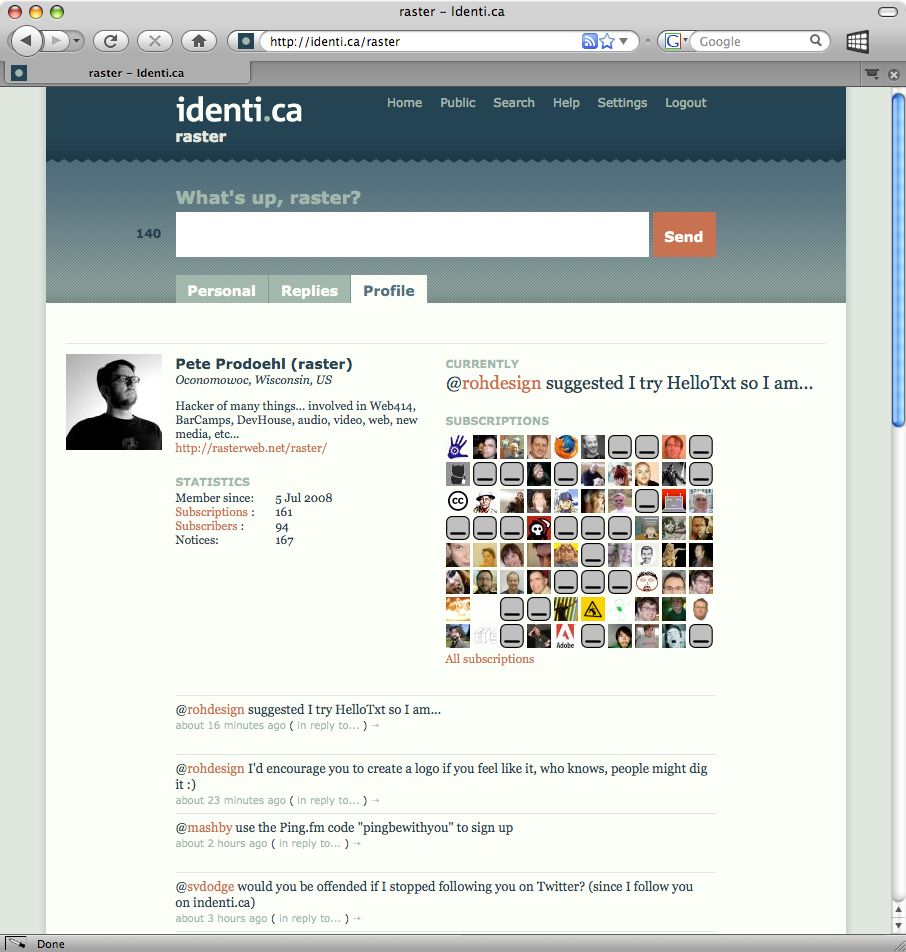Image resolution: width=906 pixels, height=952 pixels.
Task: Click rohdesign in the HelloTxt notice
Action: (x=216, y=709)
